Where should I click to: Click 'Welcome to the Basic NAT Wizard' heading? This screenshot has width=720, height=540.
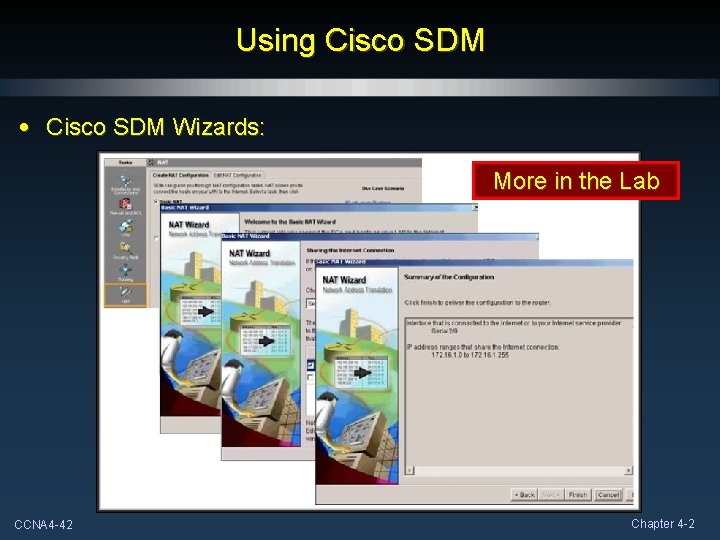coord(290,222)
